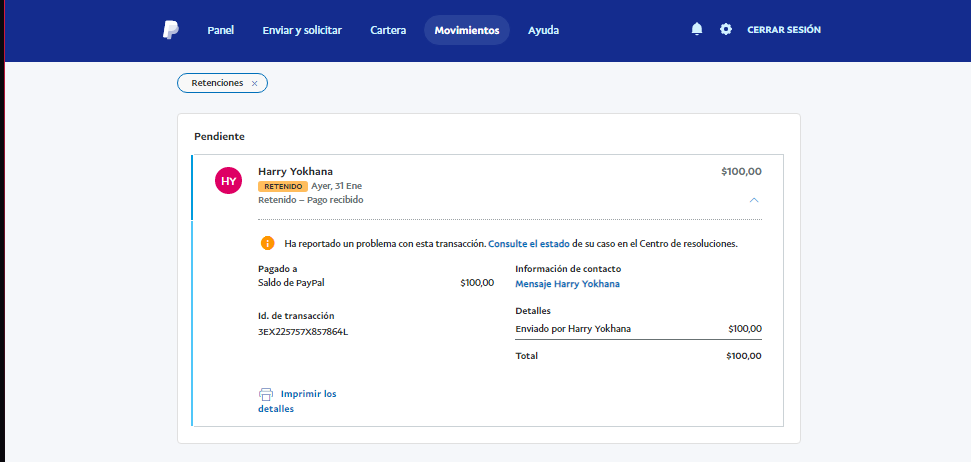971x462 pixels.
Task: Click the Ayer, 31 Ene date
Action: (x=336, y=186)
